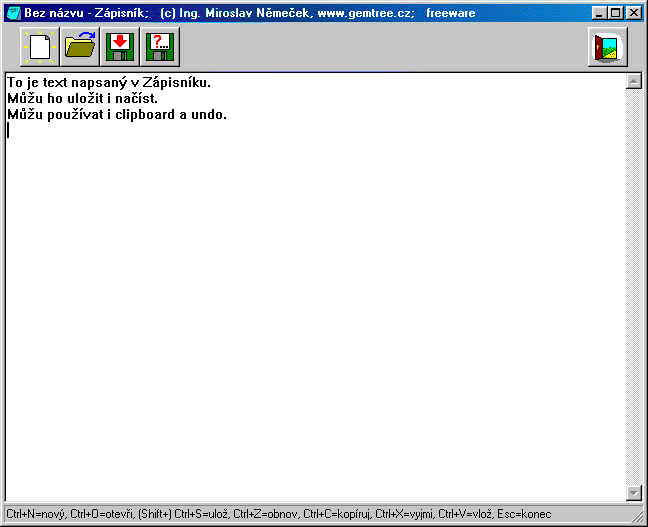Click the Zápisník app icon in title bar

coord(14,13)
